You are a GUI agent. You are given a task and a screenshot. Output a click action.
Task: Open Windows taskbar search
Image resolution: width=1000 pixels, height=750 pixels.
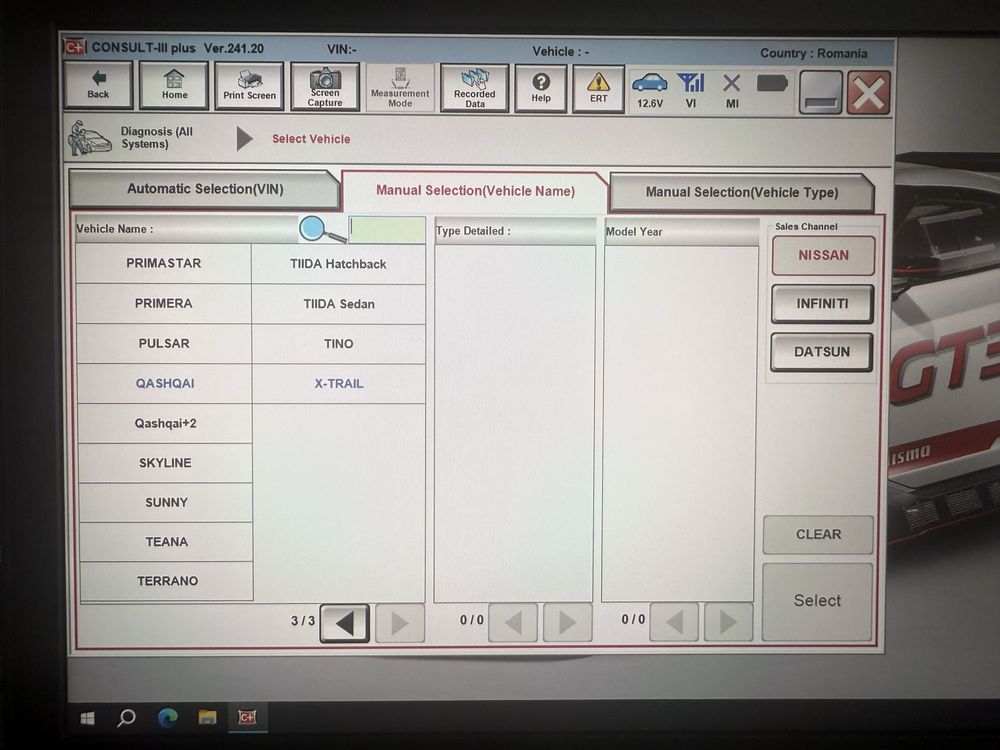[126, 718]
